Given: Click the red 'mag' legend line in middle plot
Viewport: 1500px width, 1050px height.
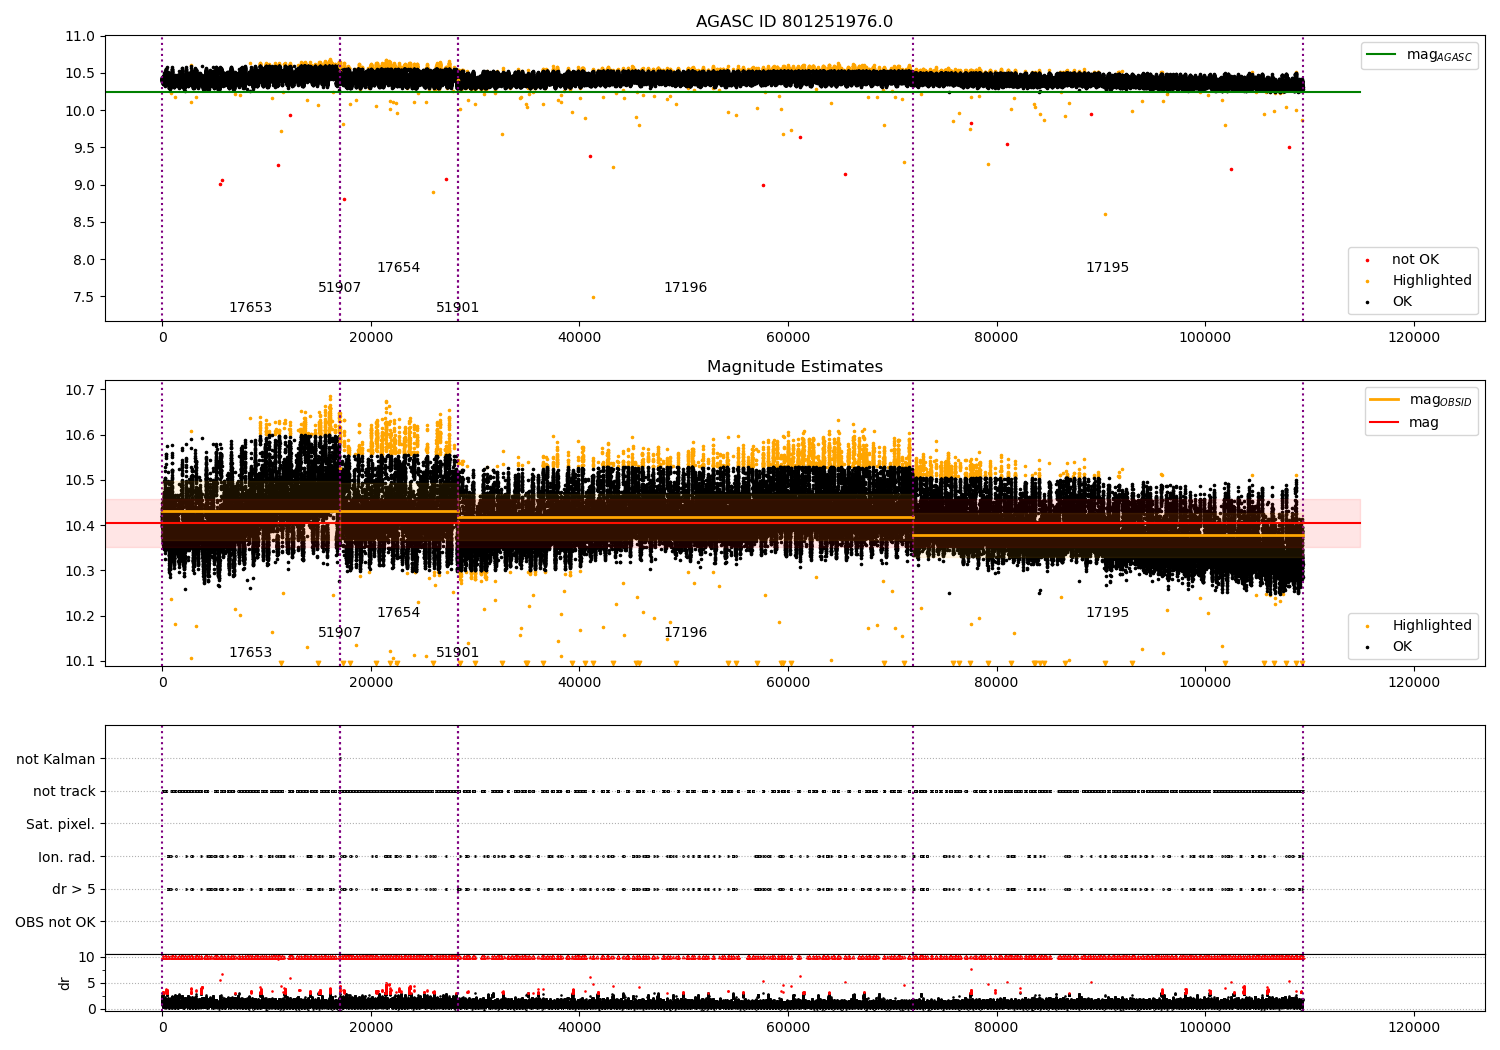Looking at the screenshot, I should coord(1385,422).
